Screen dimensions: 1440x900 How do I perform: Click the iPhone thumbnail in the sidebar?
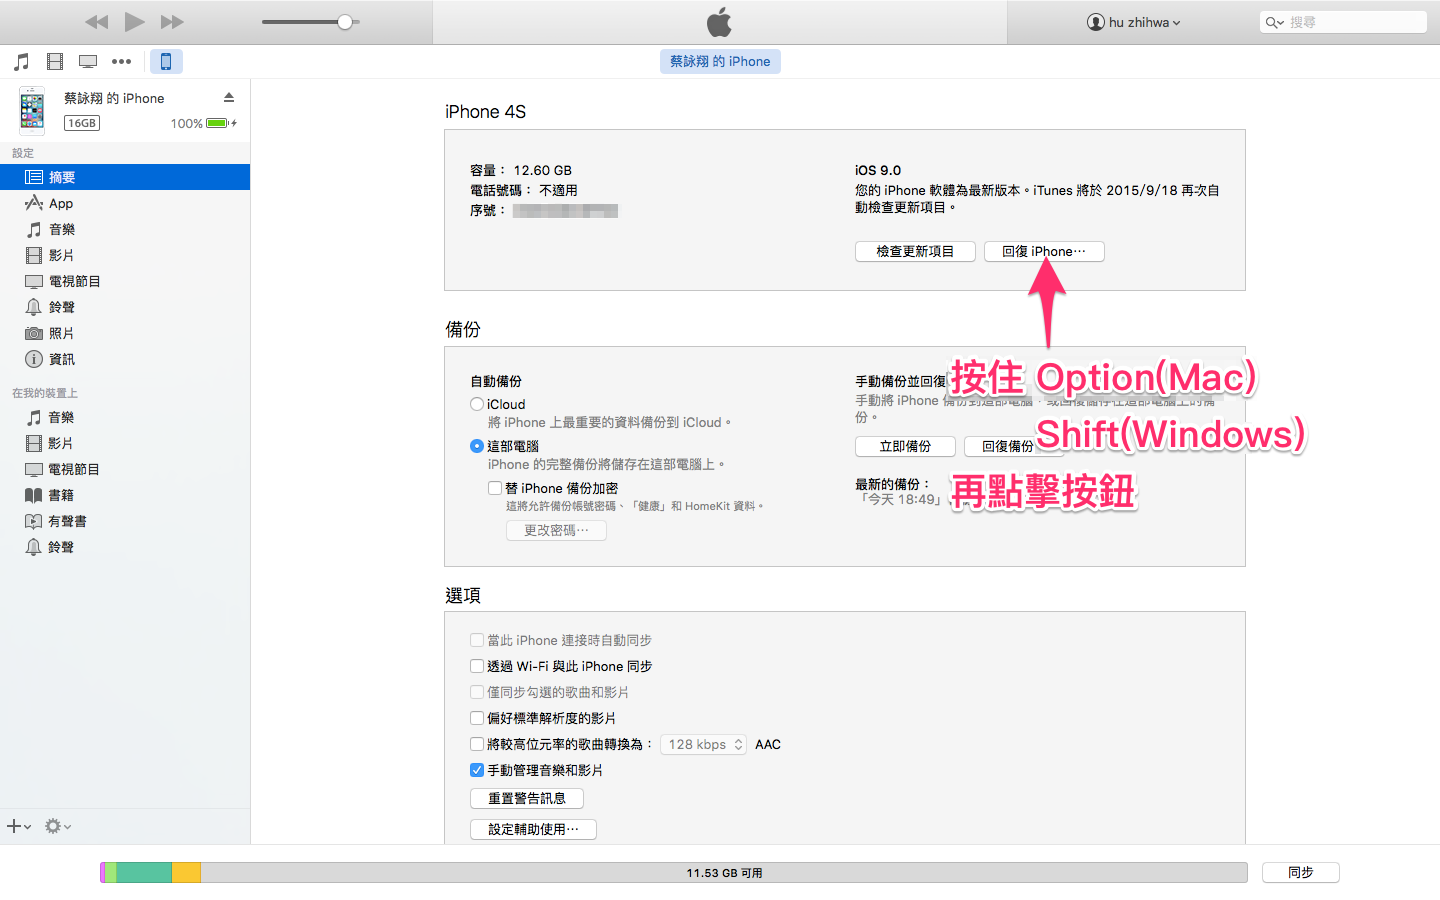coord(32,110)
